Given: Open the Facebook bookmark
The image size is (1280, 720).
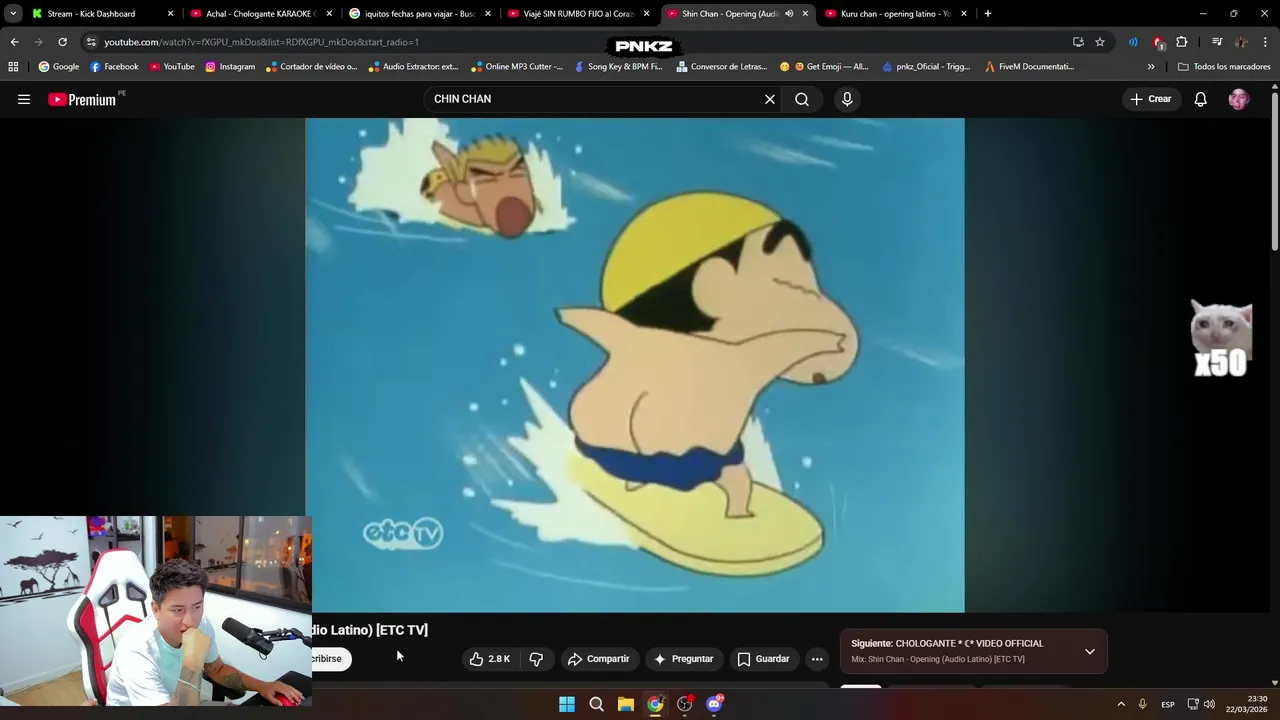Looking at the screenshot, I should (114, 67).
